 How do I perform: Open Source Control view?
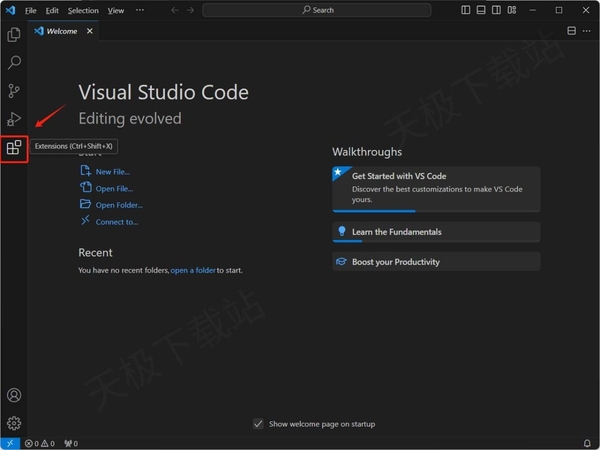[14, 91]
